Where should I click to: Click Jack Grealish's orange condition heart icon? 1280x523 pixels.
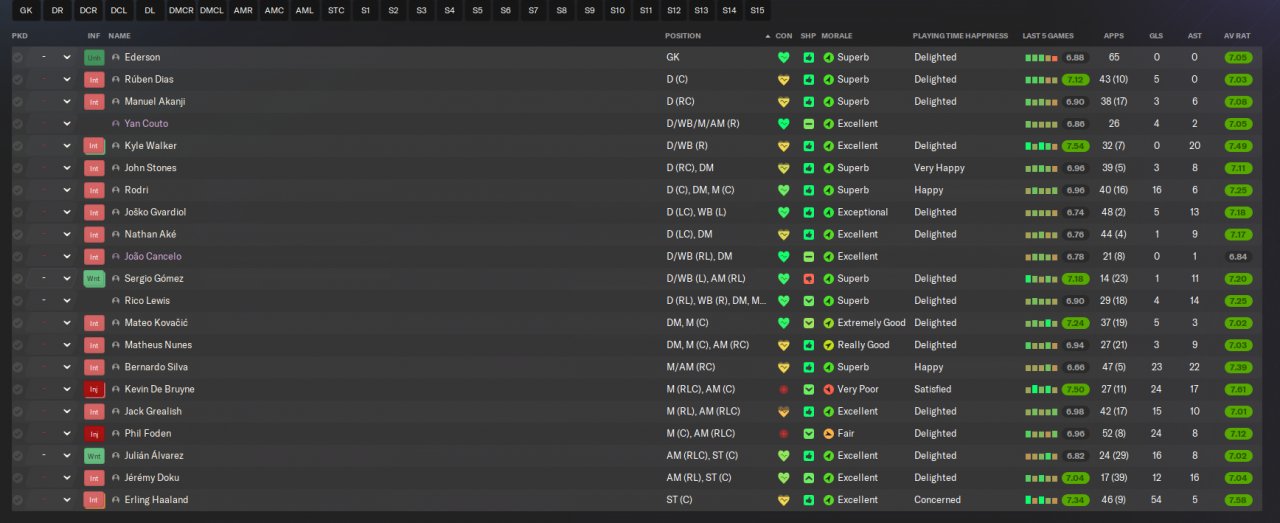pos(784,411)
